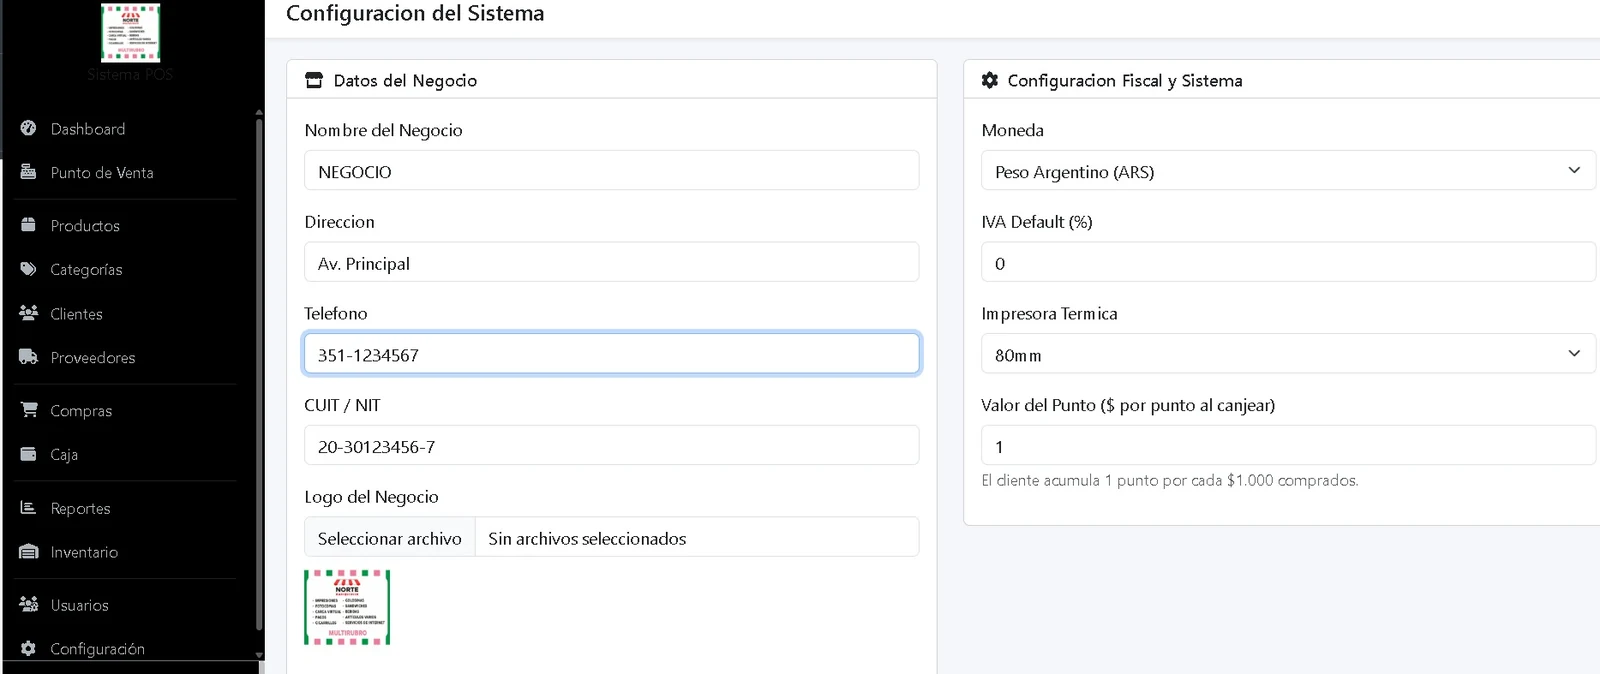
Task: Click the Categorías tags icon
Action: (x=28, y=269)
